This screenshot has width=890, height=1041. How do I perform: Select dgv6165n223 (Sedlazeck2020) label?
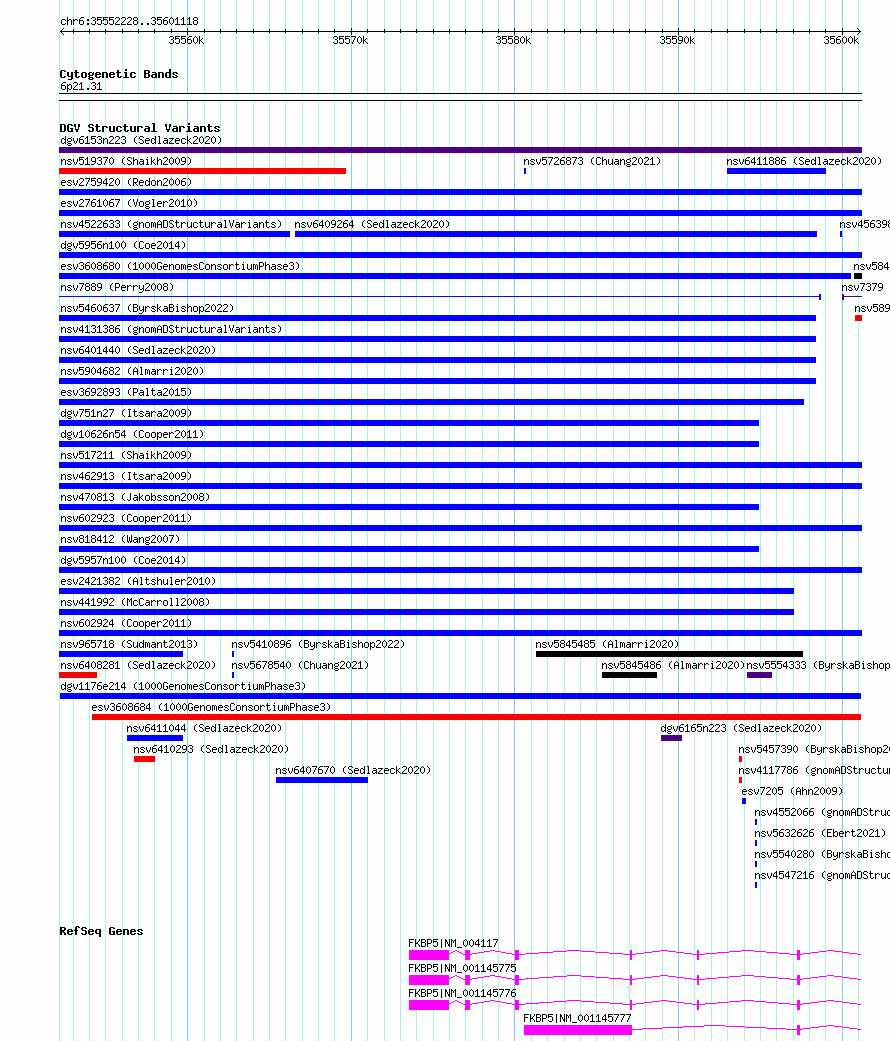coord(741,728)
